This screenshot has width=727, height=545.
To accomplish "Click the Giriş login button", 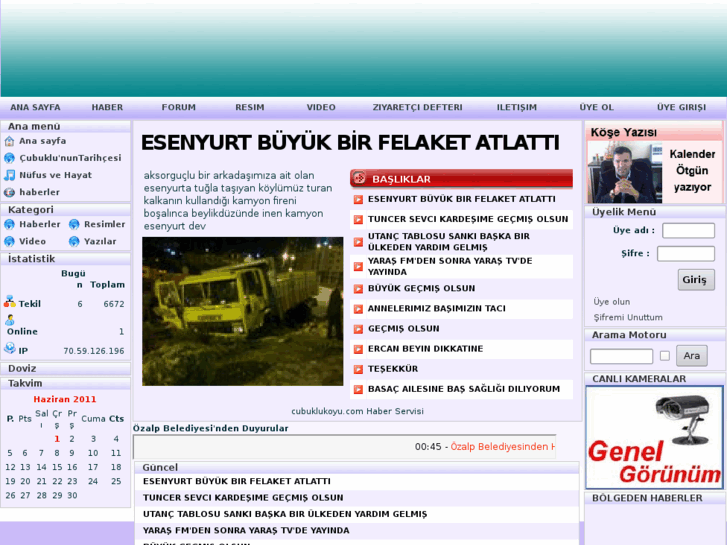I will pos(696,280).
